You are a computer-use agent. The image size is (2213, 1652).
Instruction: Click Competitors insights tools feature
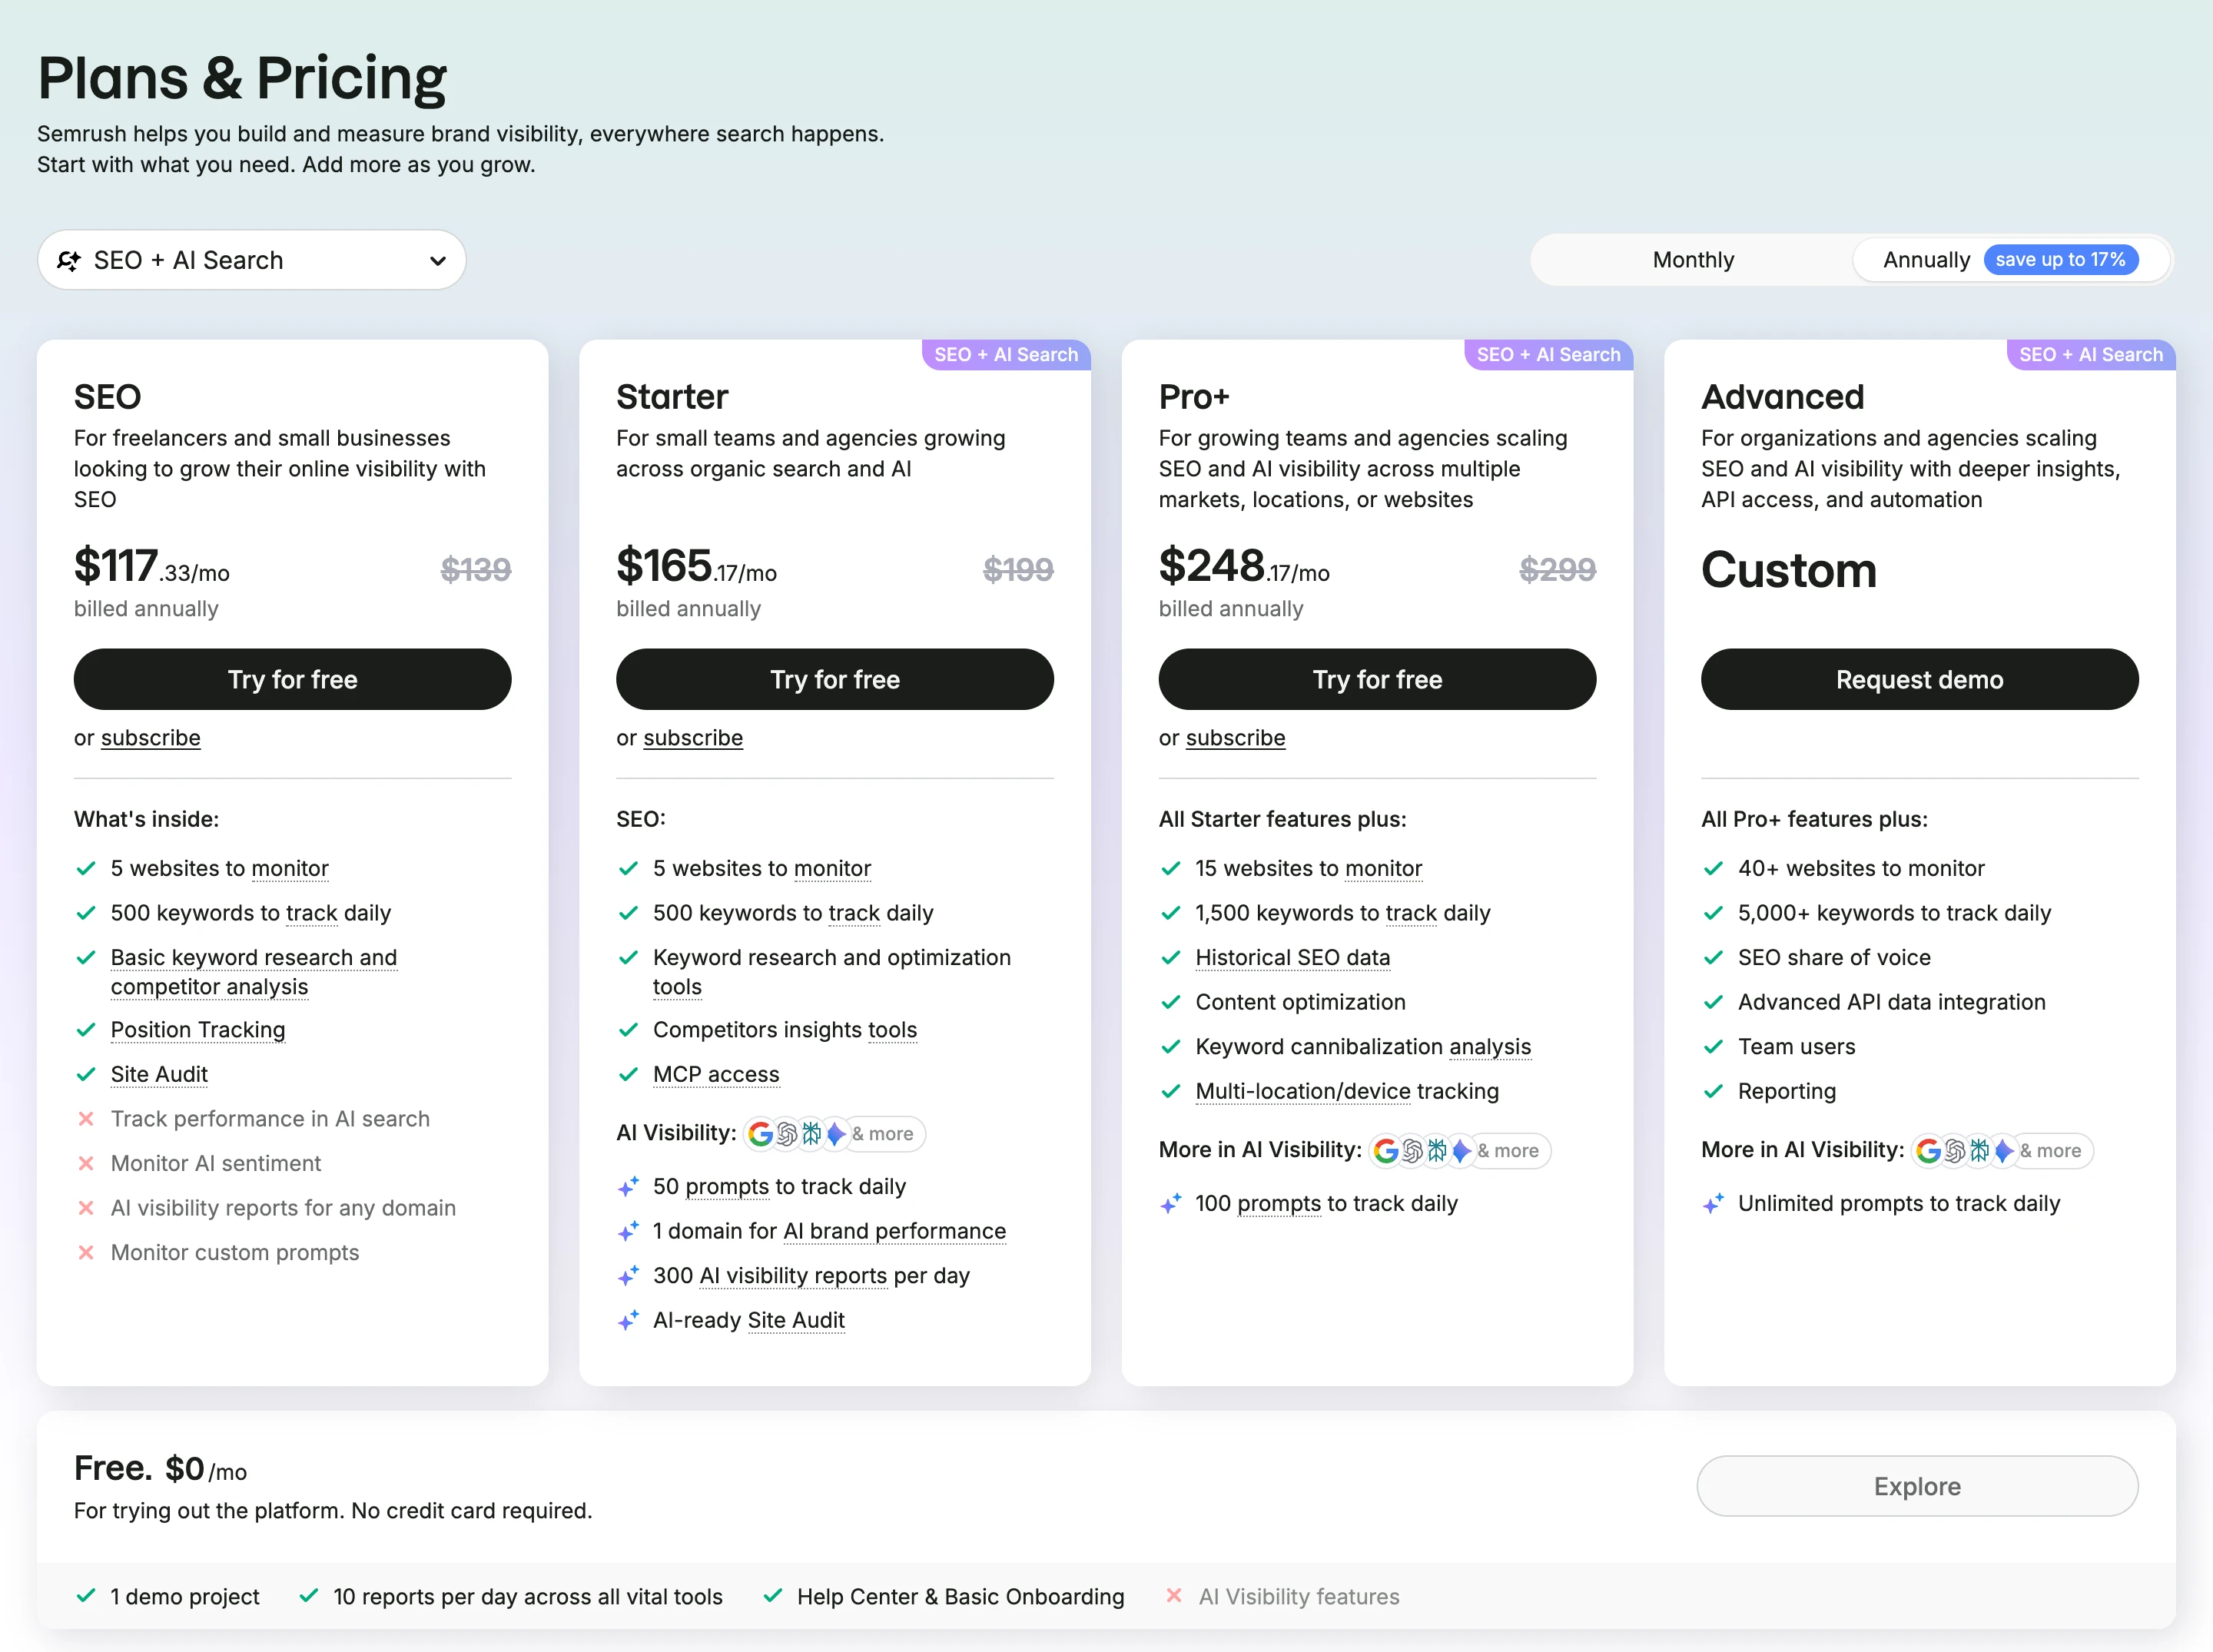pos(785,1030)
